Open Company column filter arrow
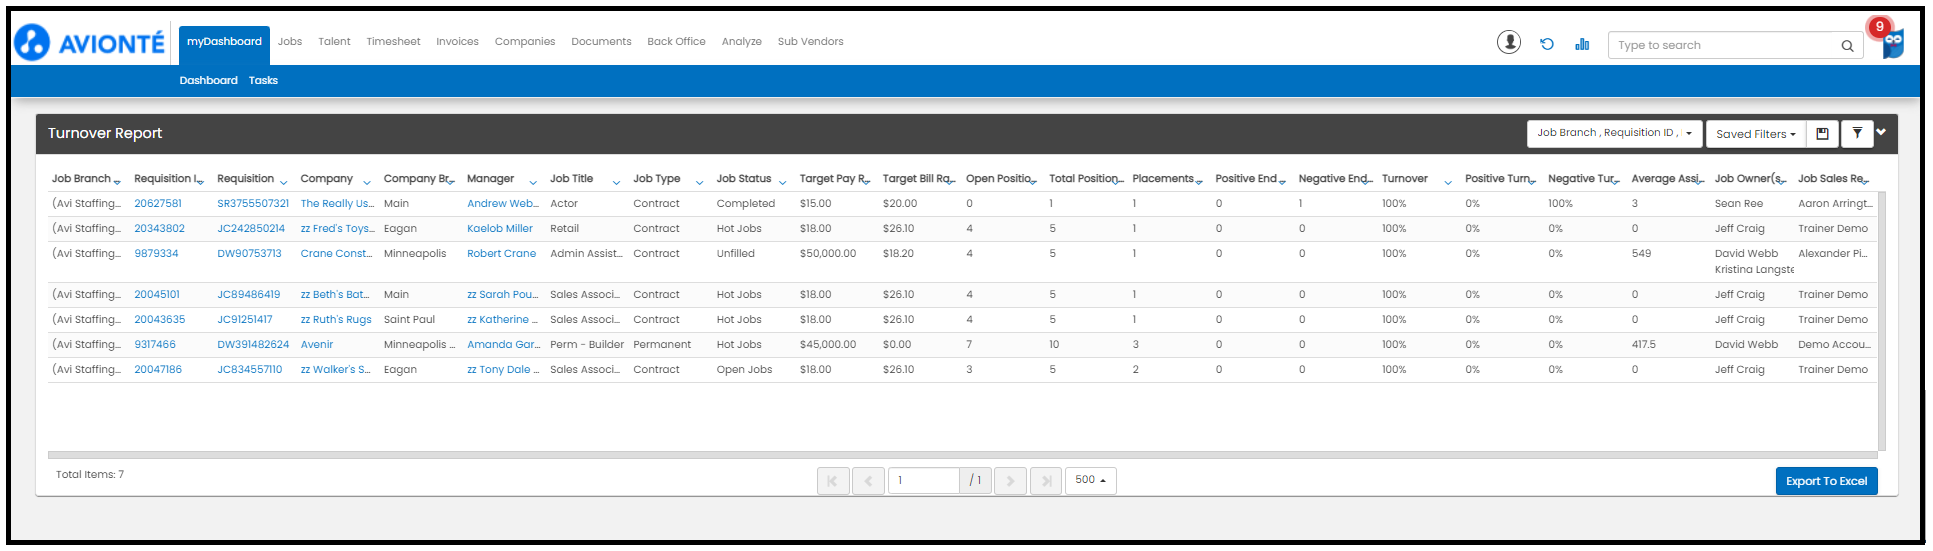1933x551 pixels. click(367, 182)
